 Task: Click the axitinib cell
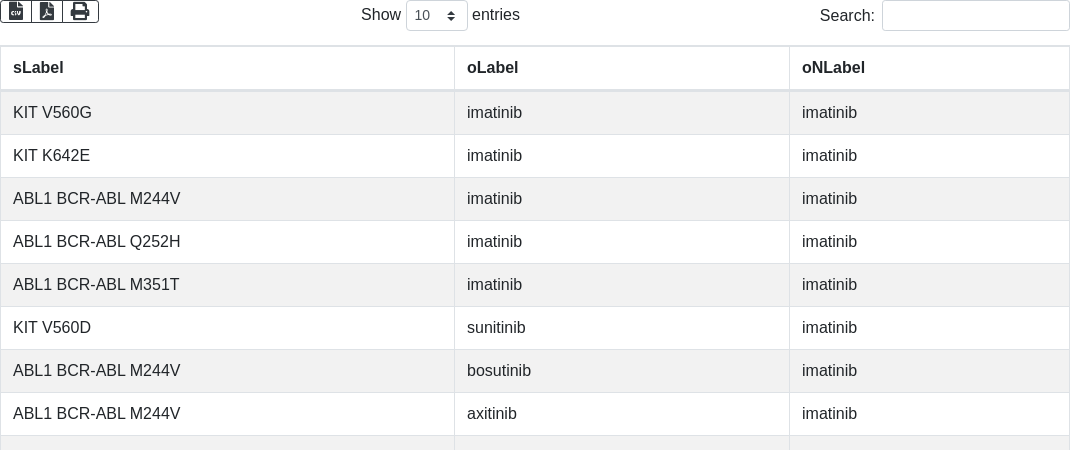(492, 414)
